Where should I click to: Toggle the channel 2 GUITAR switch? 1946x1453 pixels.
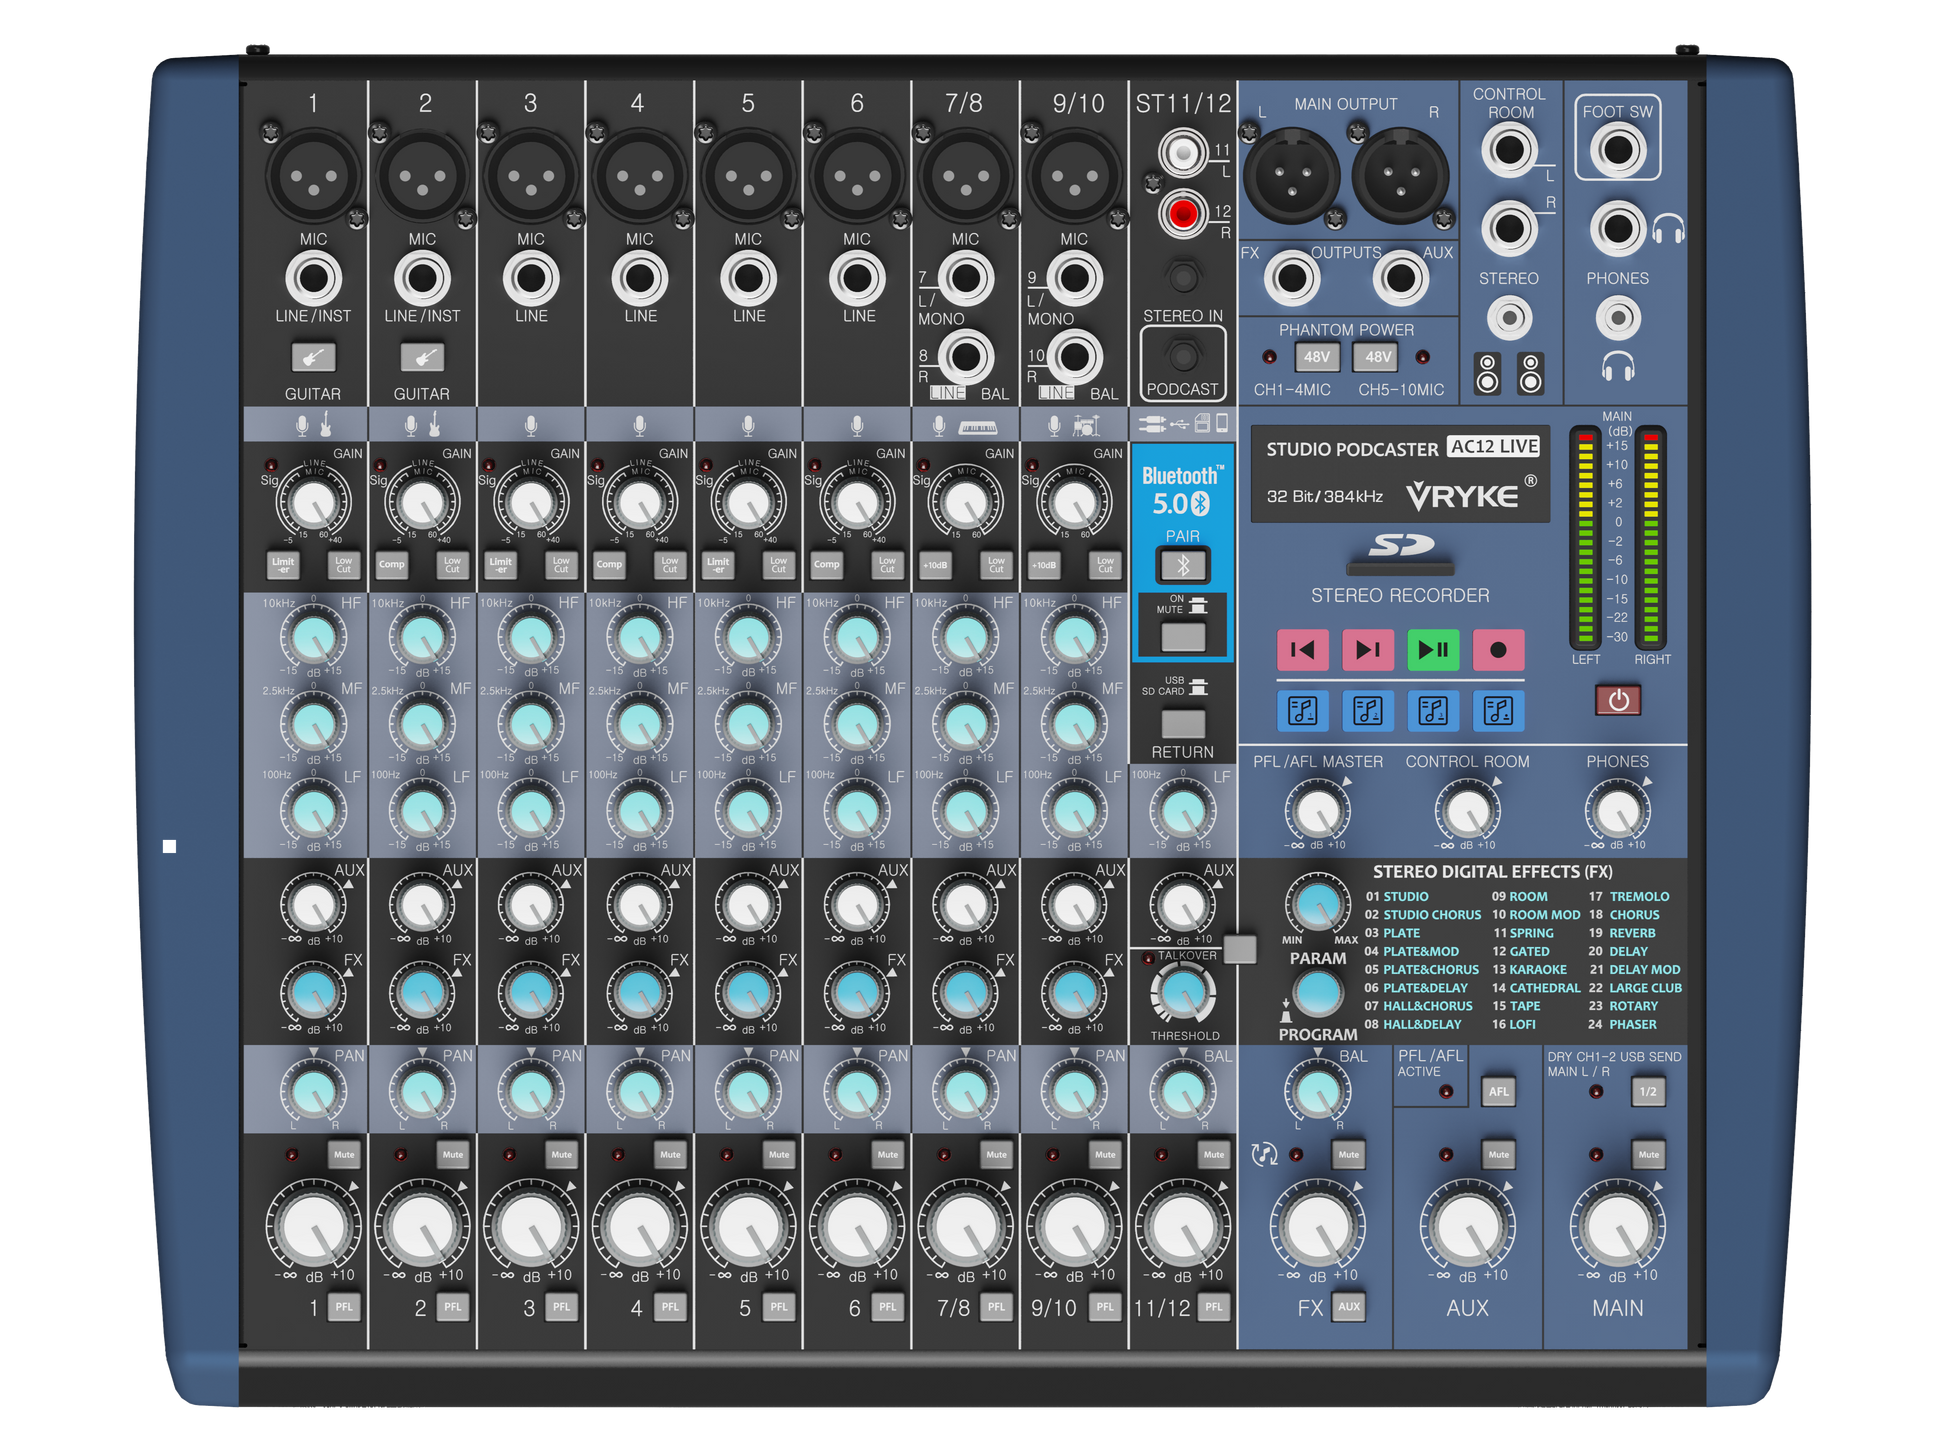(422, 357)
